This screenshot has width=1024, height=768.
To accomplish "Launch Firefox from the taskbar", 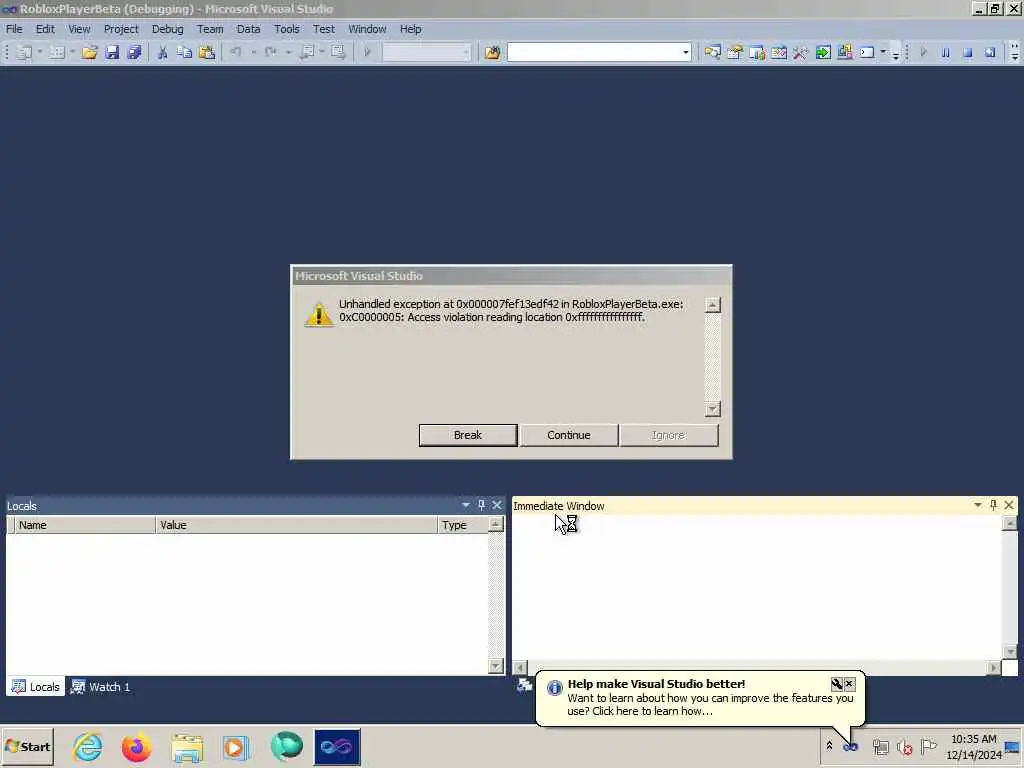I will coord(136,747).
